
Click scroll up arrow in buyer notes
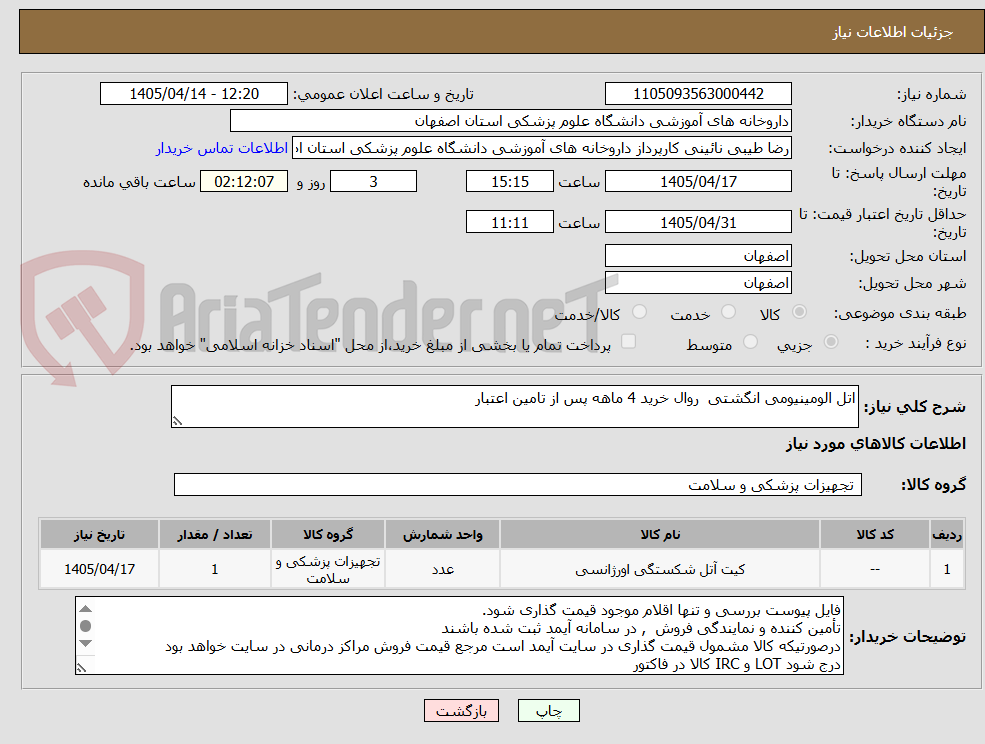[86, 608]
